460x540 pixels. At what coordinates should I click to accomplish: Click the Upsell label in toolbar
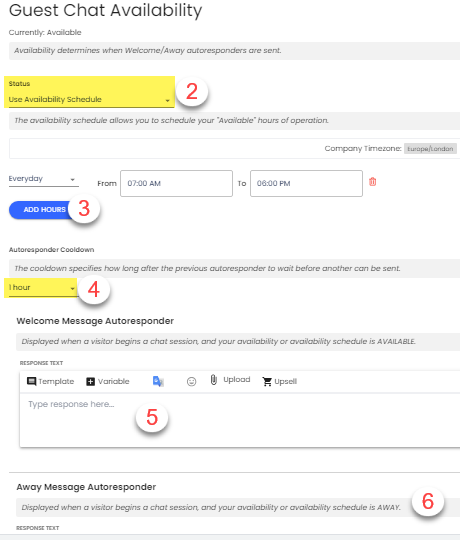pyautogui.click(x=285, y=382)
